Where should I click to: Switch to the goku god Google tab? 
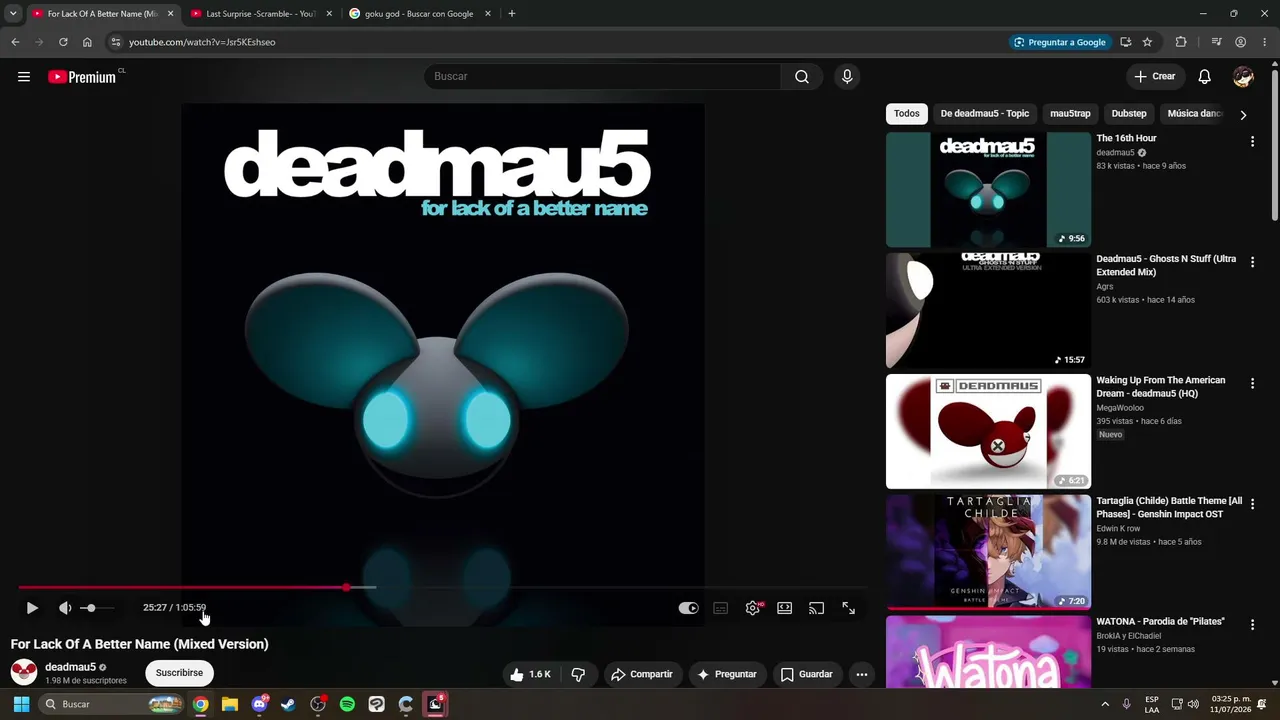(419, 14)
